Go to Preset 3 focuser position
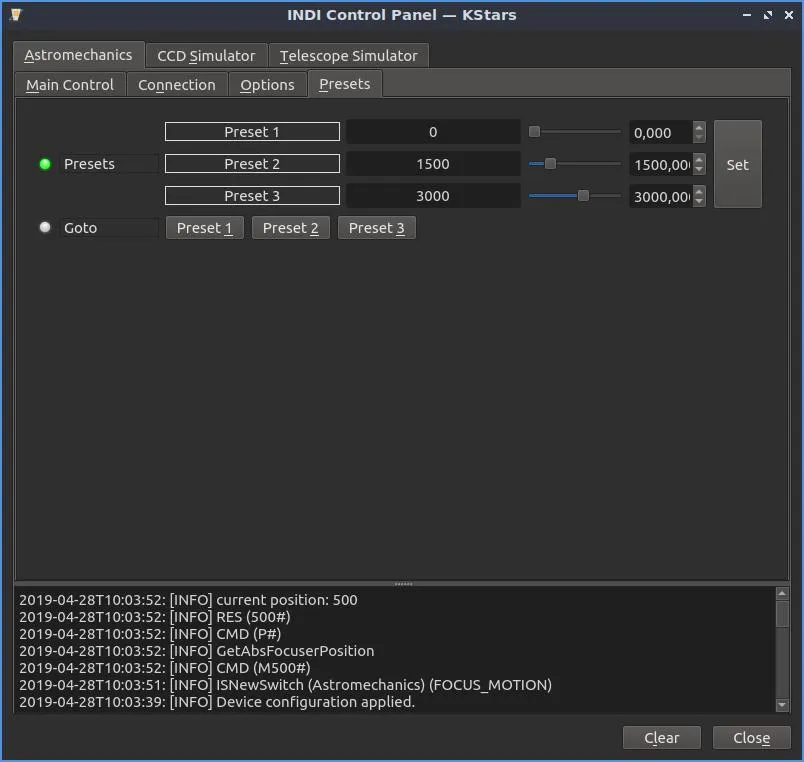The height and width of the screenshot is (762, 804). tap(377, 228)
